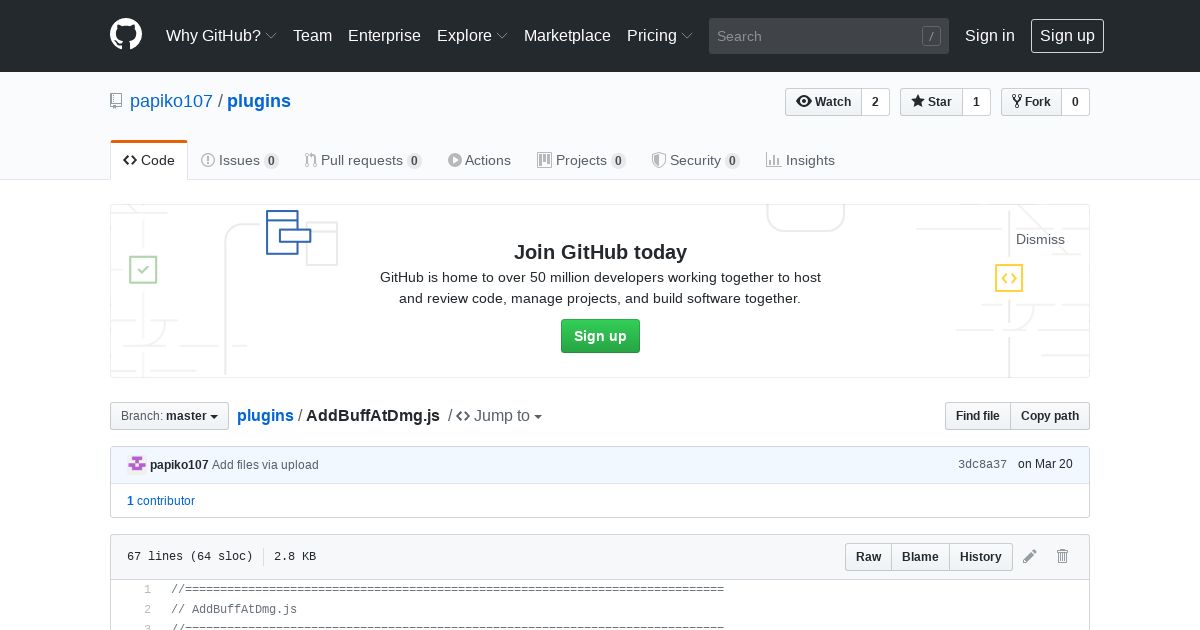
Task: Click the pencil edit file icon
Action: click(x=1030, y=556)
